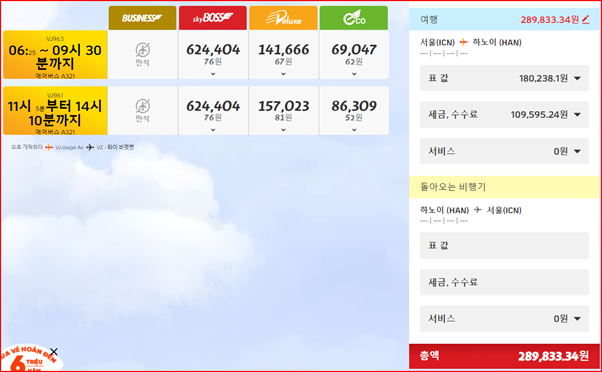Open the VJ961 11시 flight time card
Screen dimensions: 602x372
coord(55,111)
